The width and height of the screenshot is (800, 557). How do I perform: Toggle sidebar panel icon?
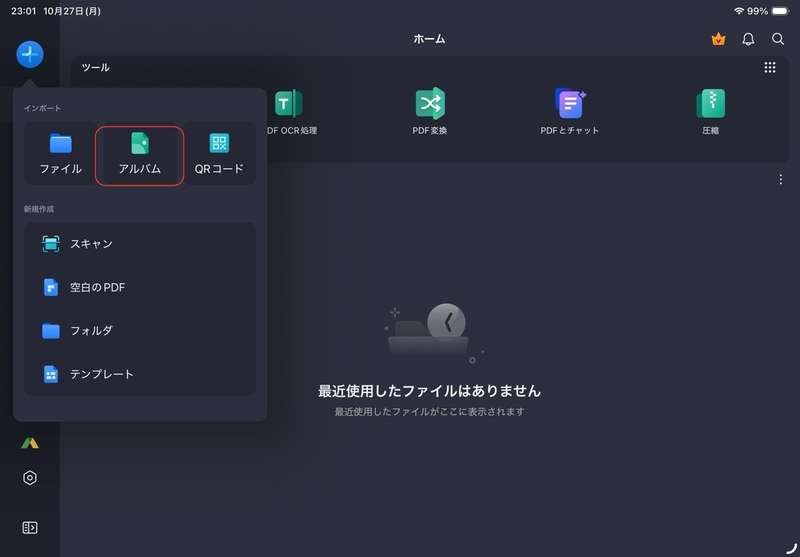(30, 527)
